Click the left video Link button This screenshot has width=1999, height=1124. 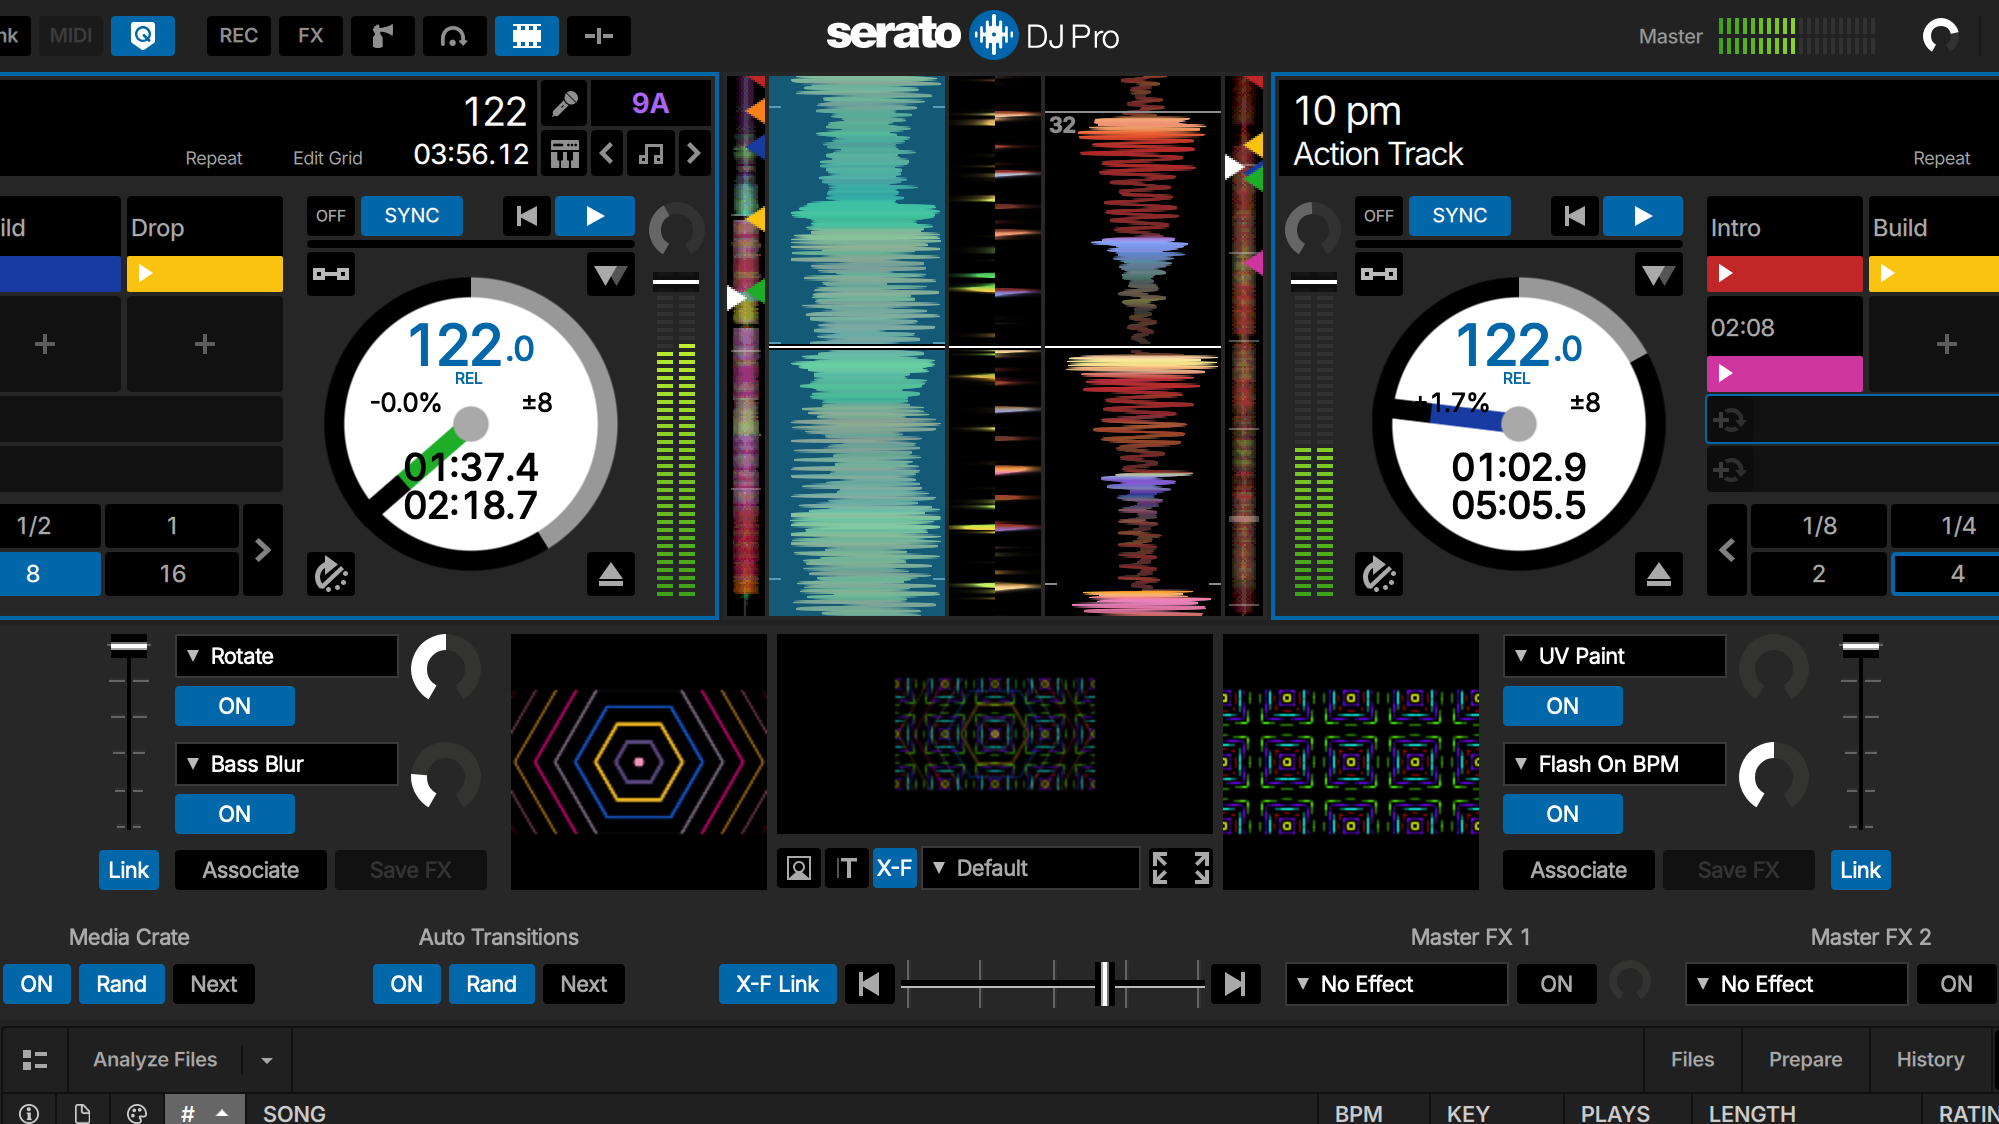[x=129, y=870]
